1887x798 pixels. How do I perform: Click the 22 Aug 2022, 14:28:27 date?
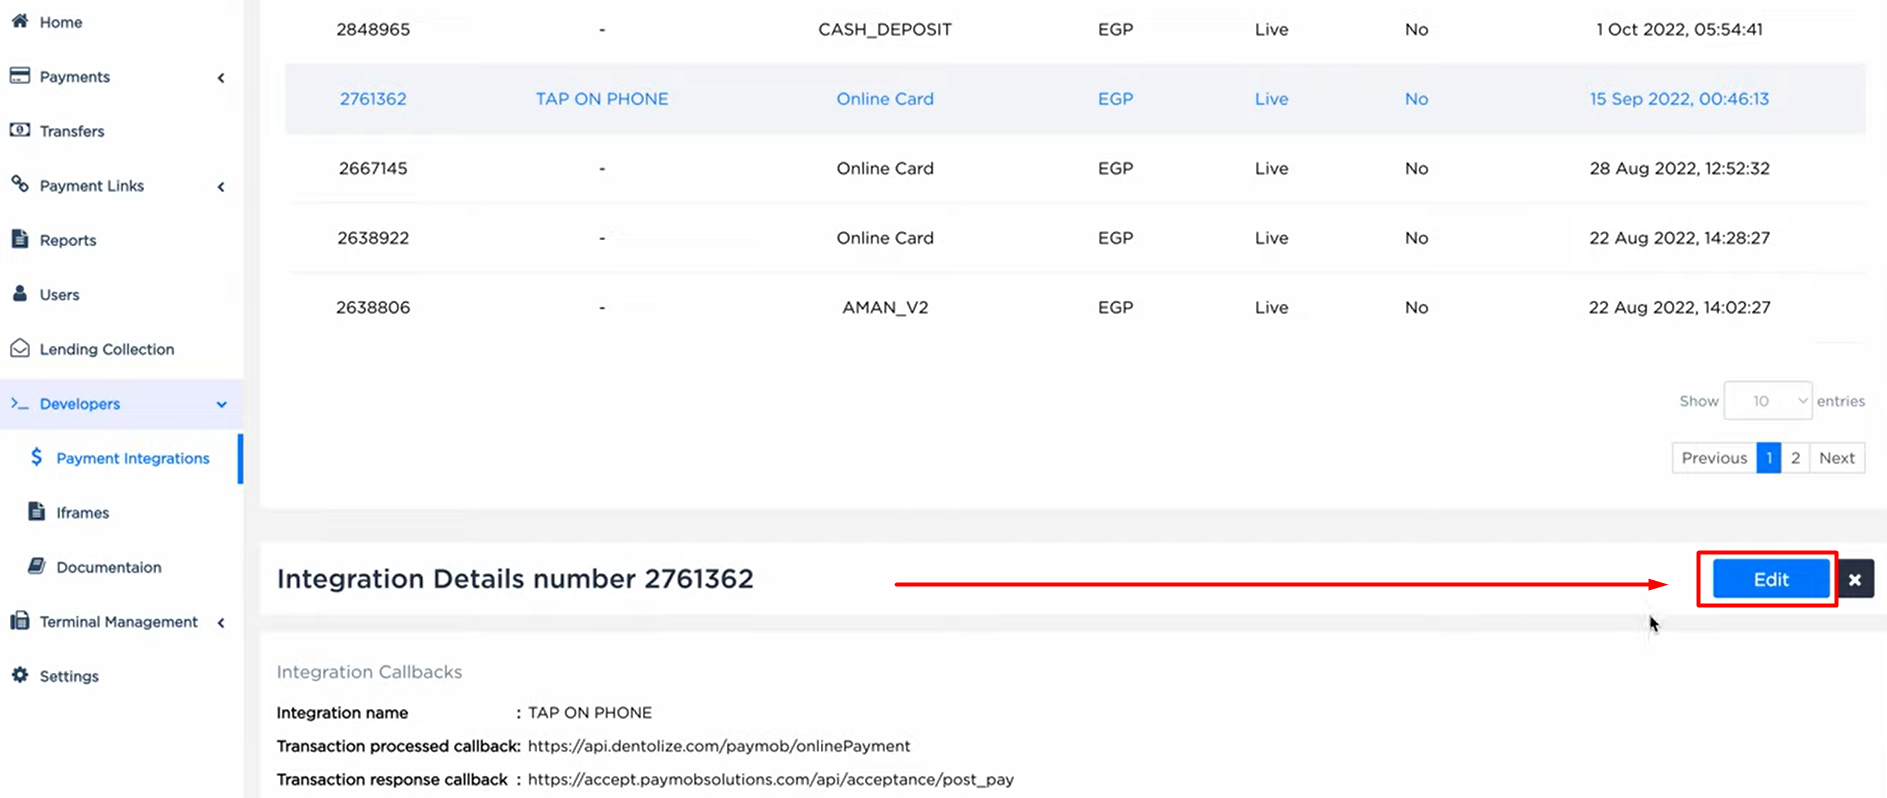pyautogui.click(x=1679, y=238)
